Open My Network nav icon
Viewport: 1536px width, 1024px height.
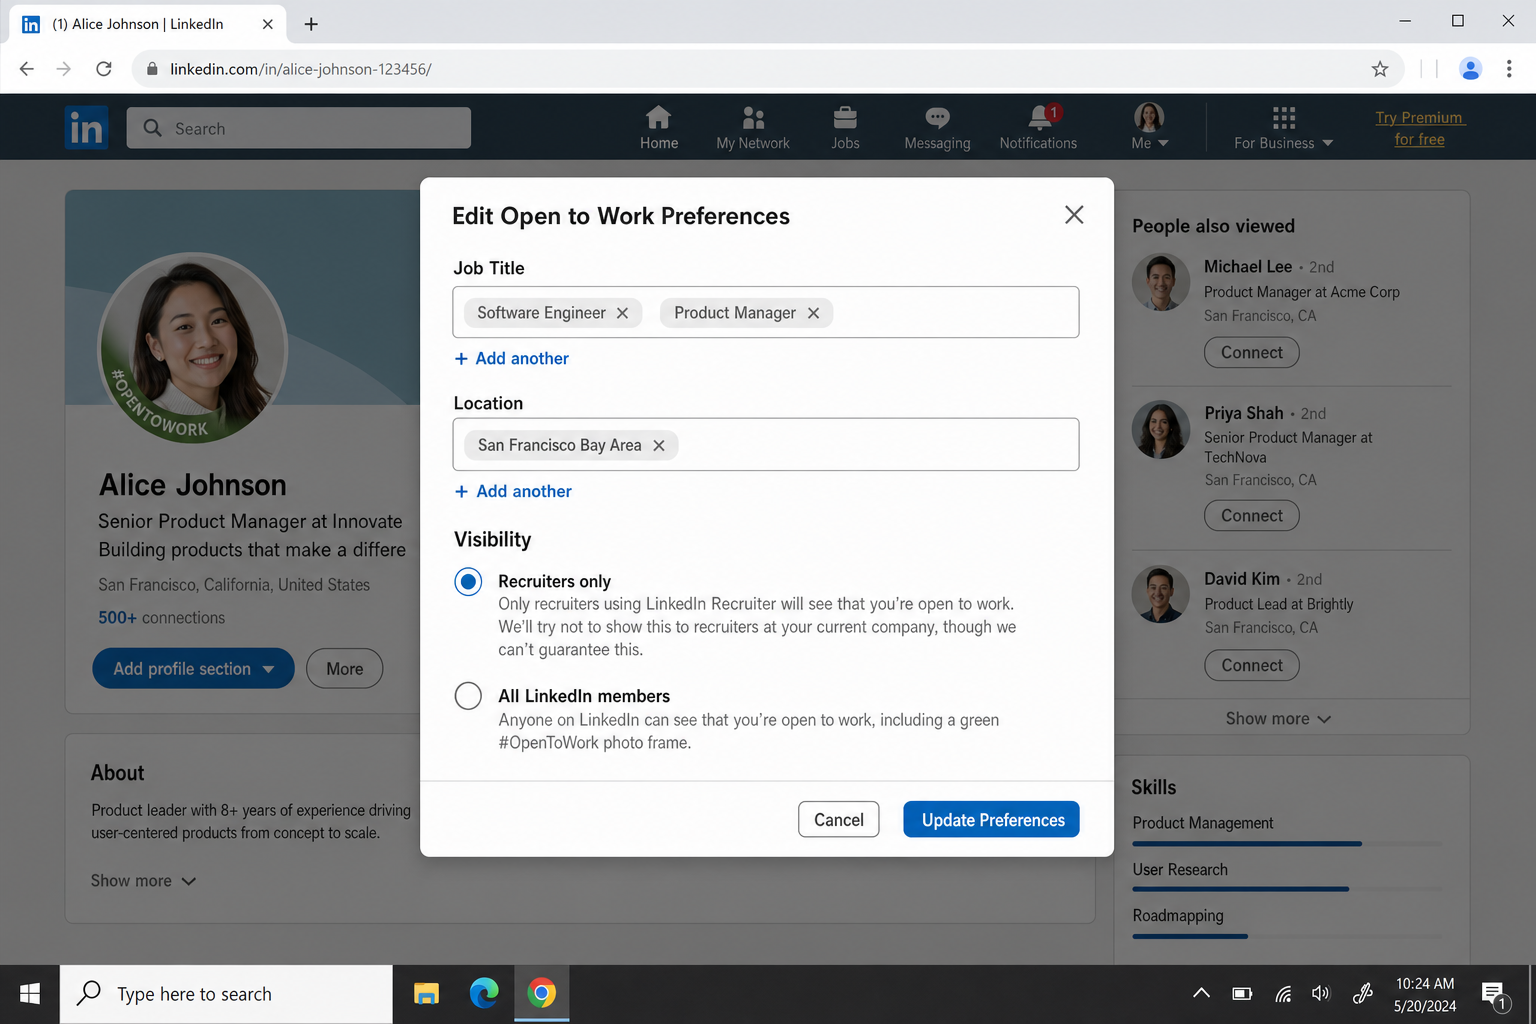coord(753,128)
